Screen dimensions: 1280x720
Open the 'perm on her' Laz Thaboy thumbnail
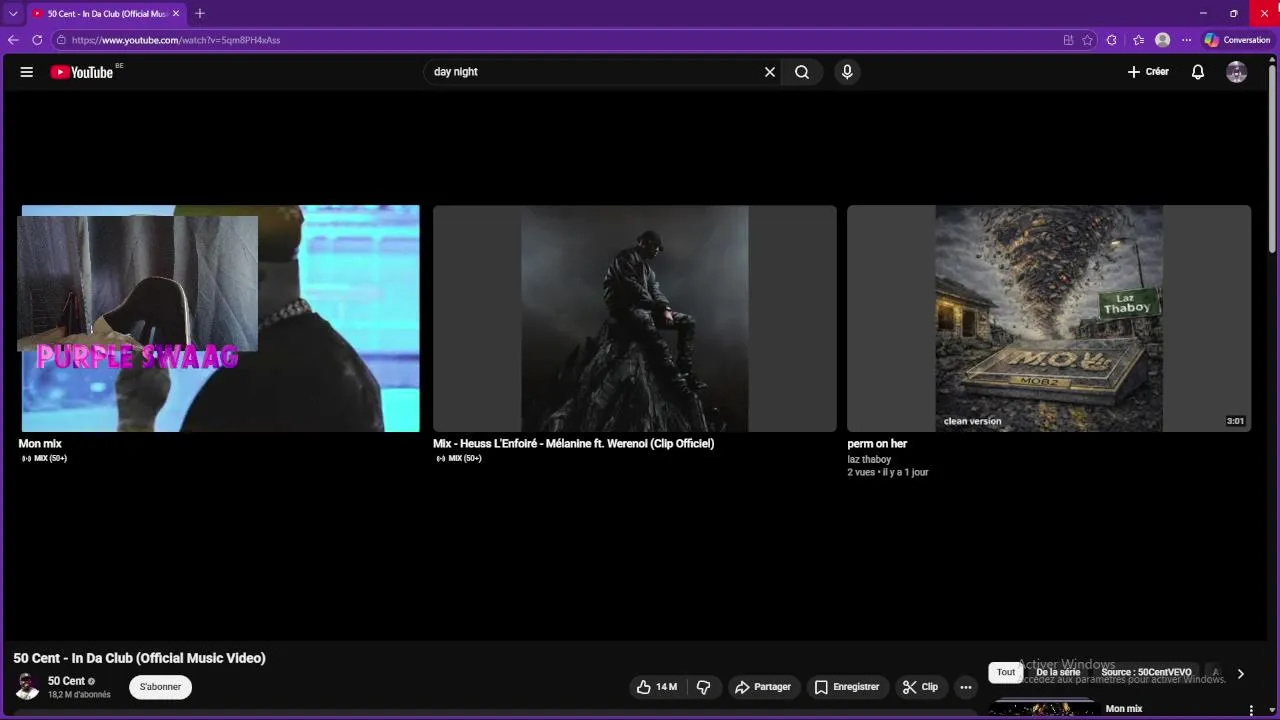1049,318
